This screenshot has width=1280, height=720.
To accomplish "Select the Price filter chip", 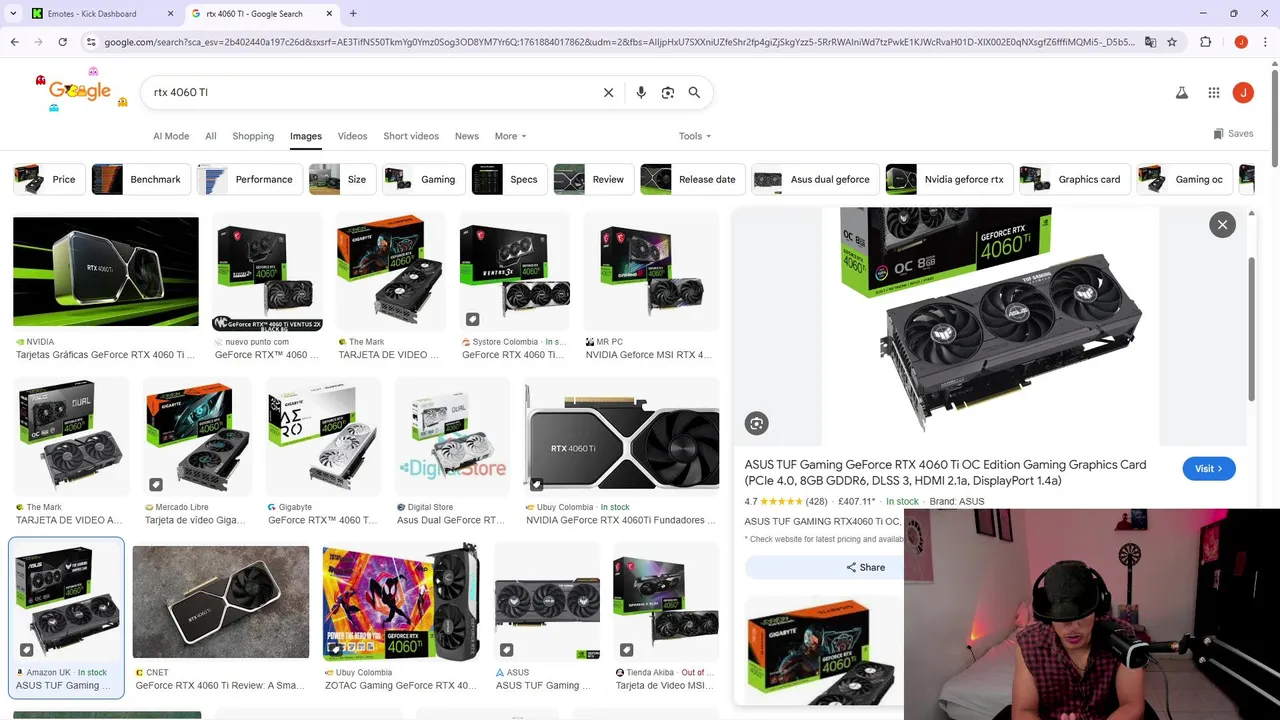I will 48,180.
